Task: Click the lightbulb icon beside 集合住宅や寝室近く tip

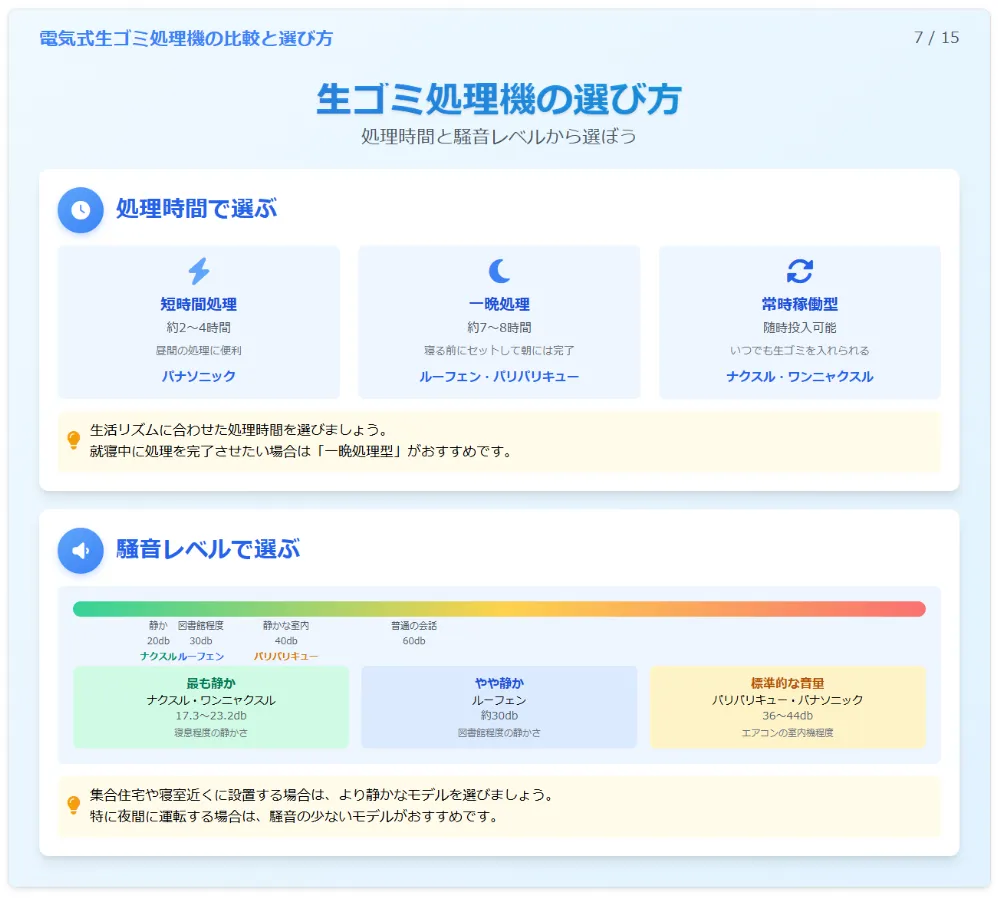Action: [73, 805]
